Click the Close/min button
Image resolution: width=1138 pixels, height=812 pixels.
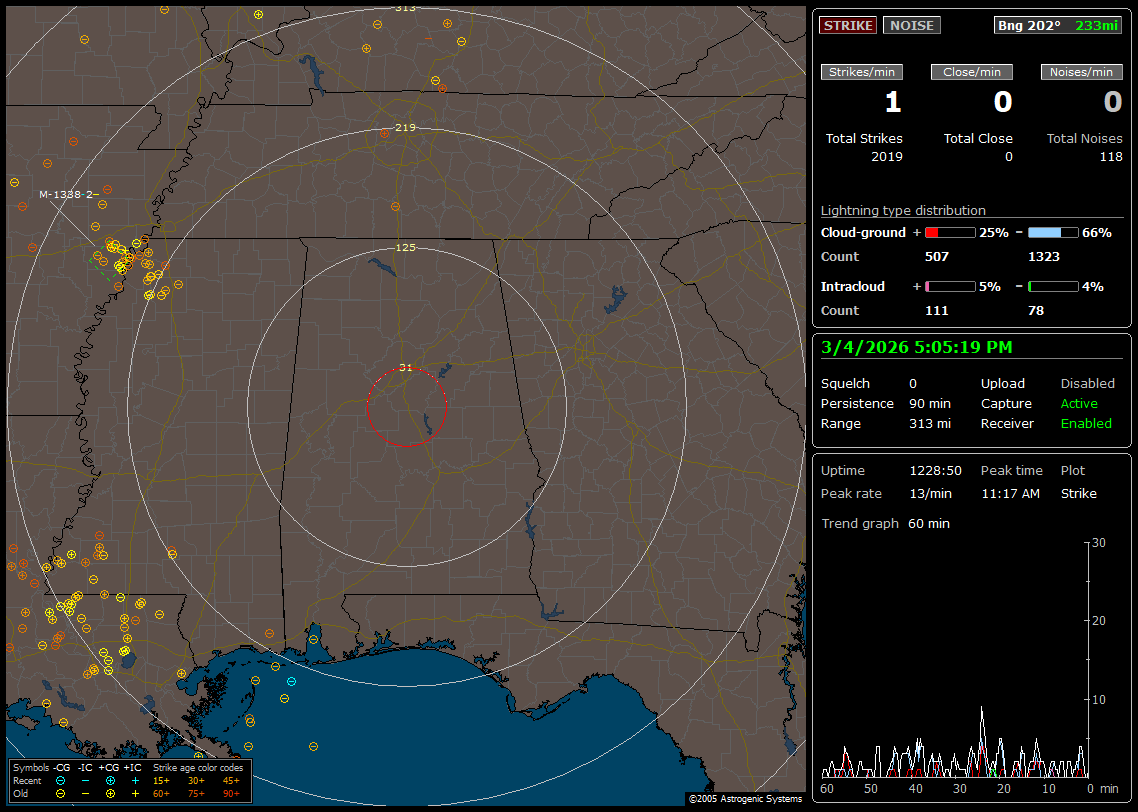click(972, 72)
